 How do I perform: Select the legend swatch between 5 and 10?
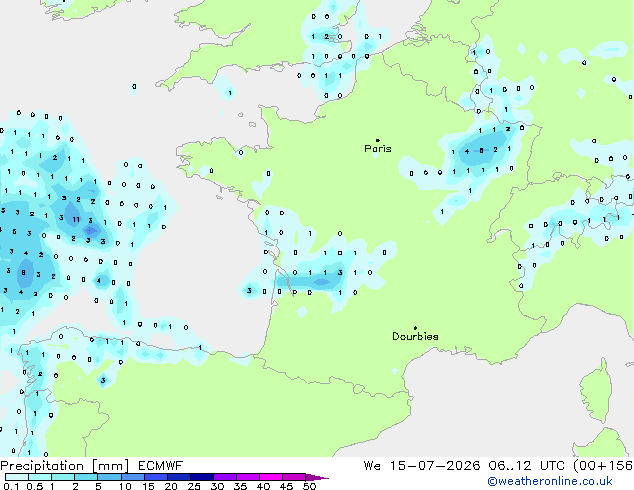(x=109, y=477)
